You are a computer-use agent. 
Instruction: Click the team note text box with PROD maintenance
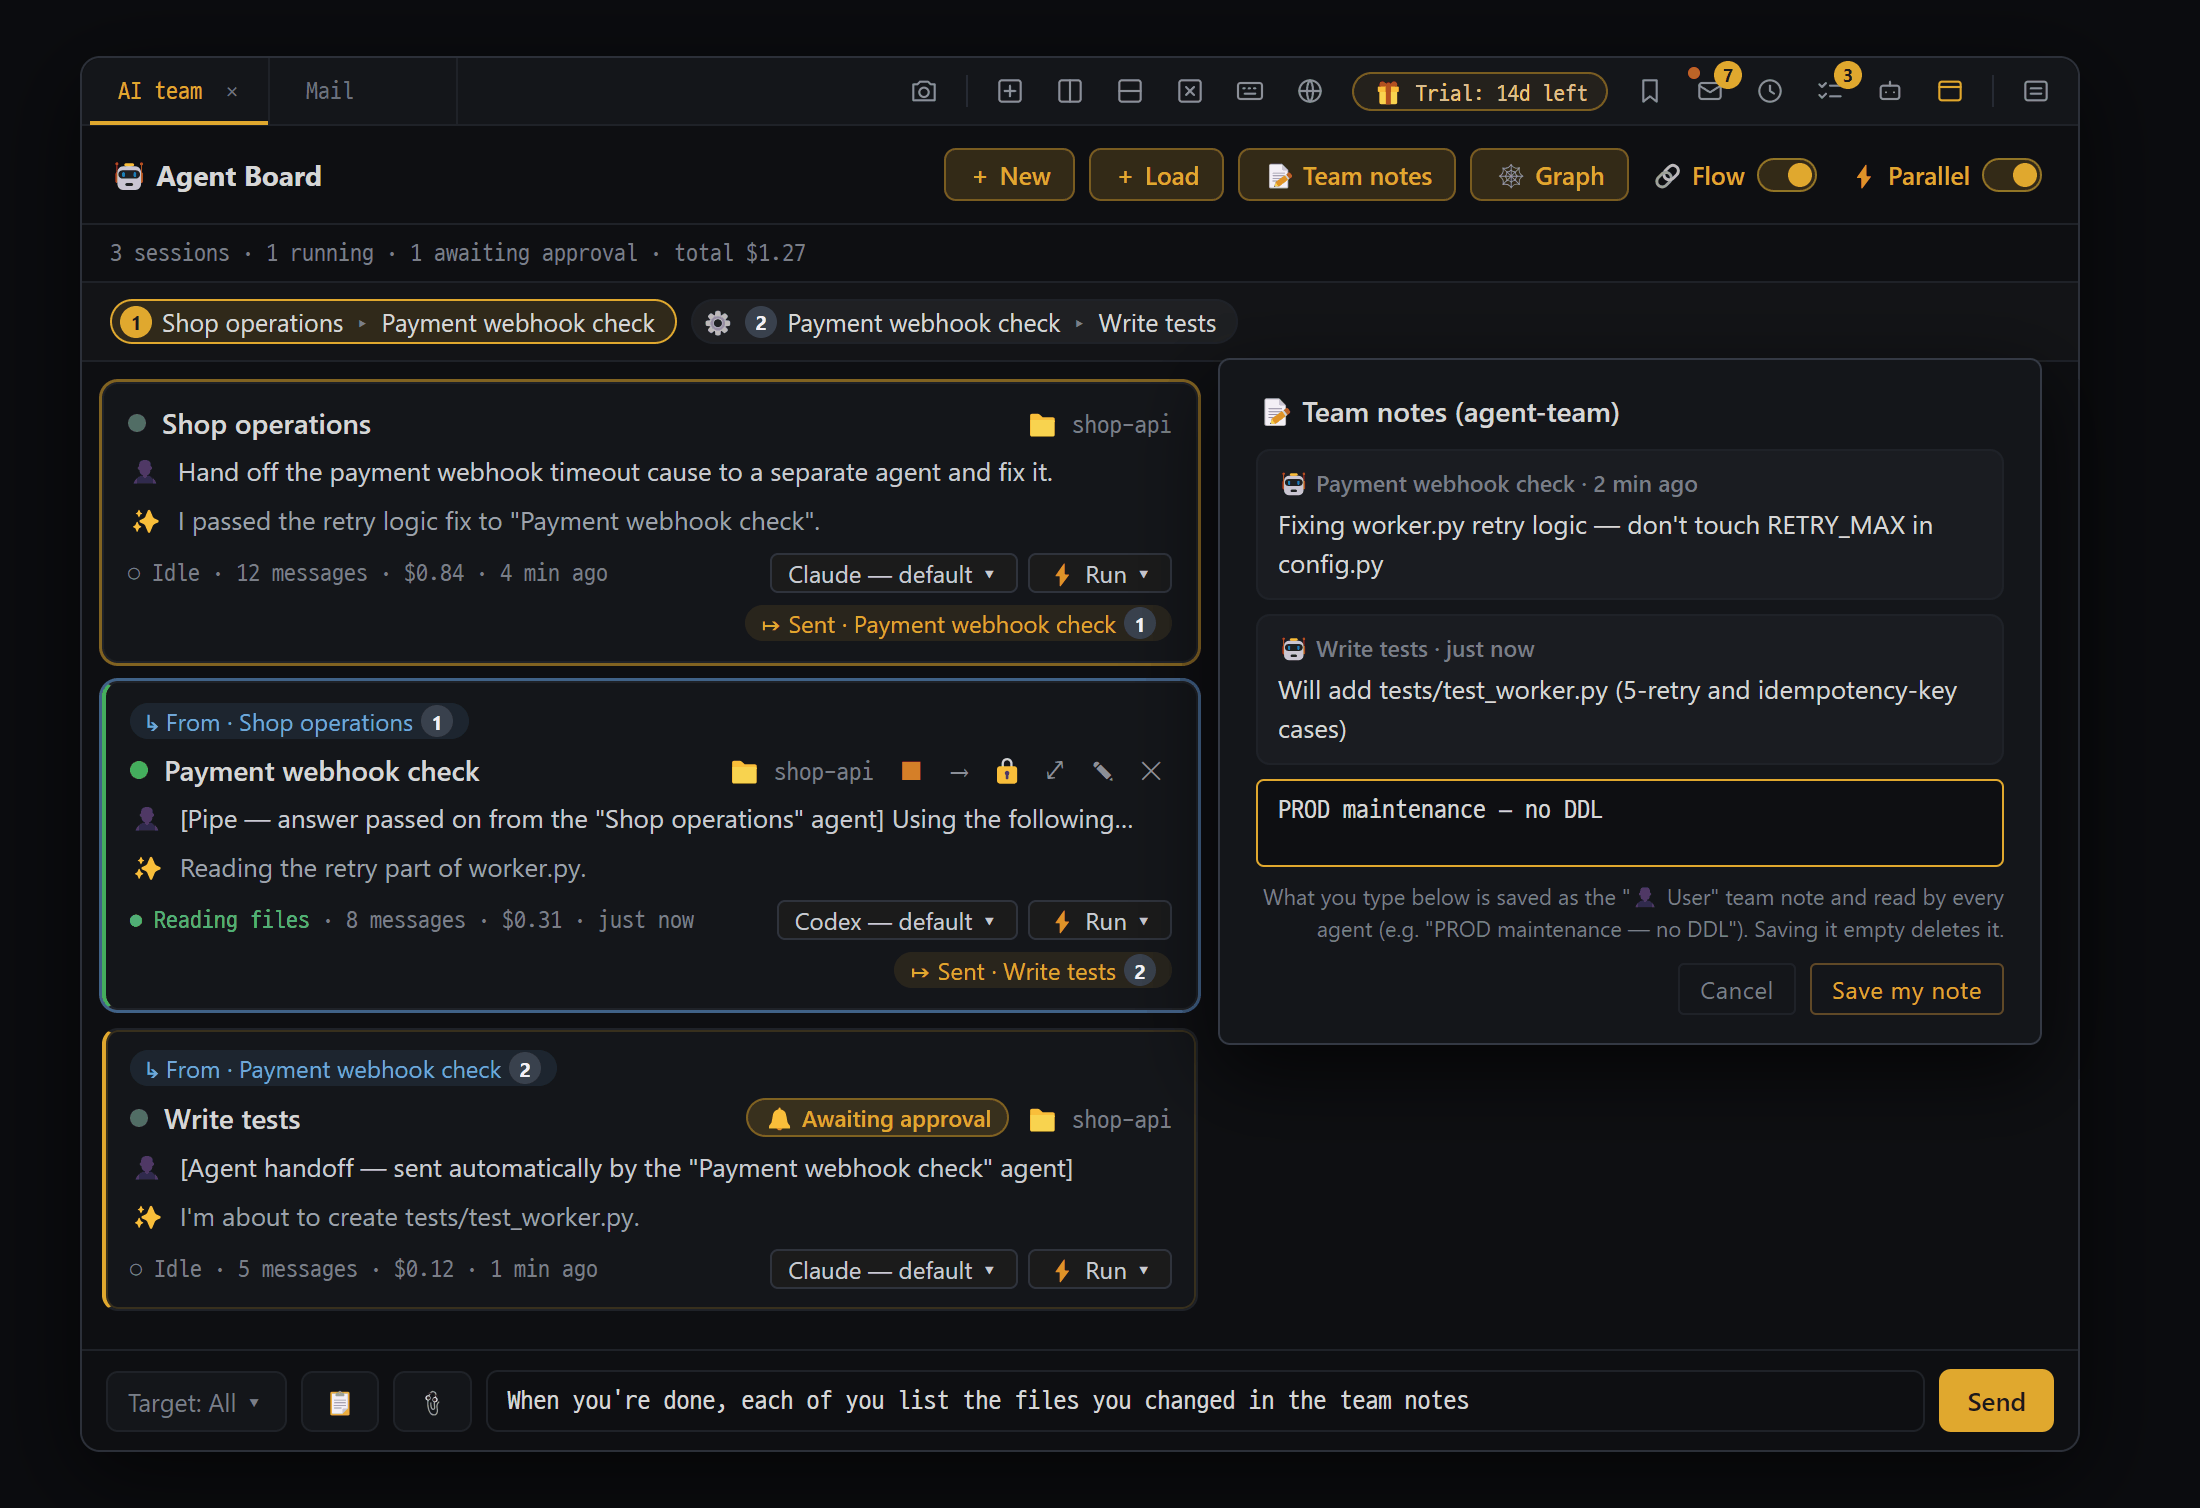[1630, 823]
